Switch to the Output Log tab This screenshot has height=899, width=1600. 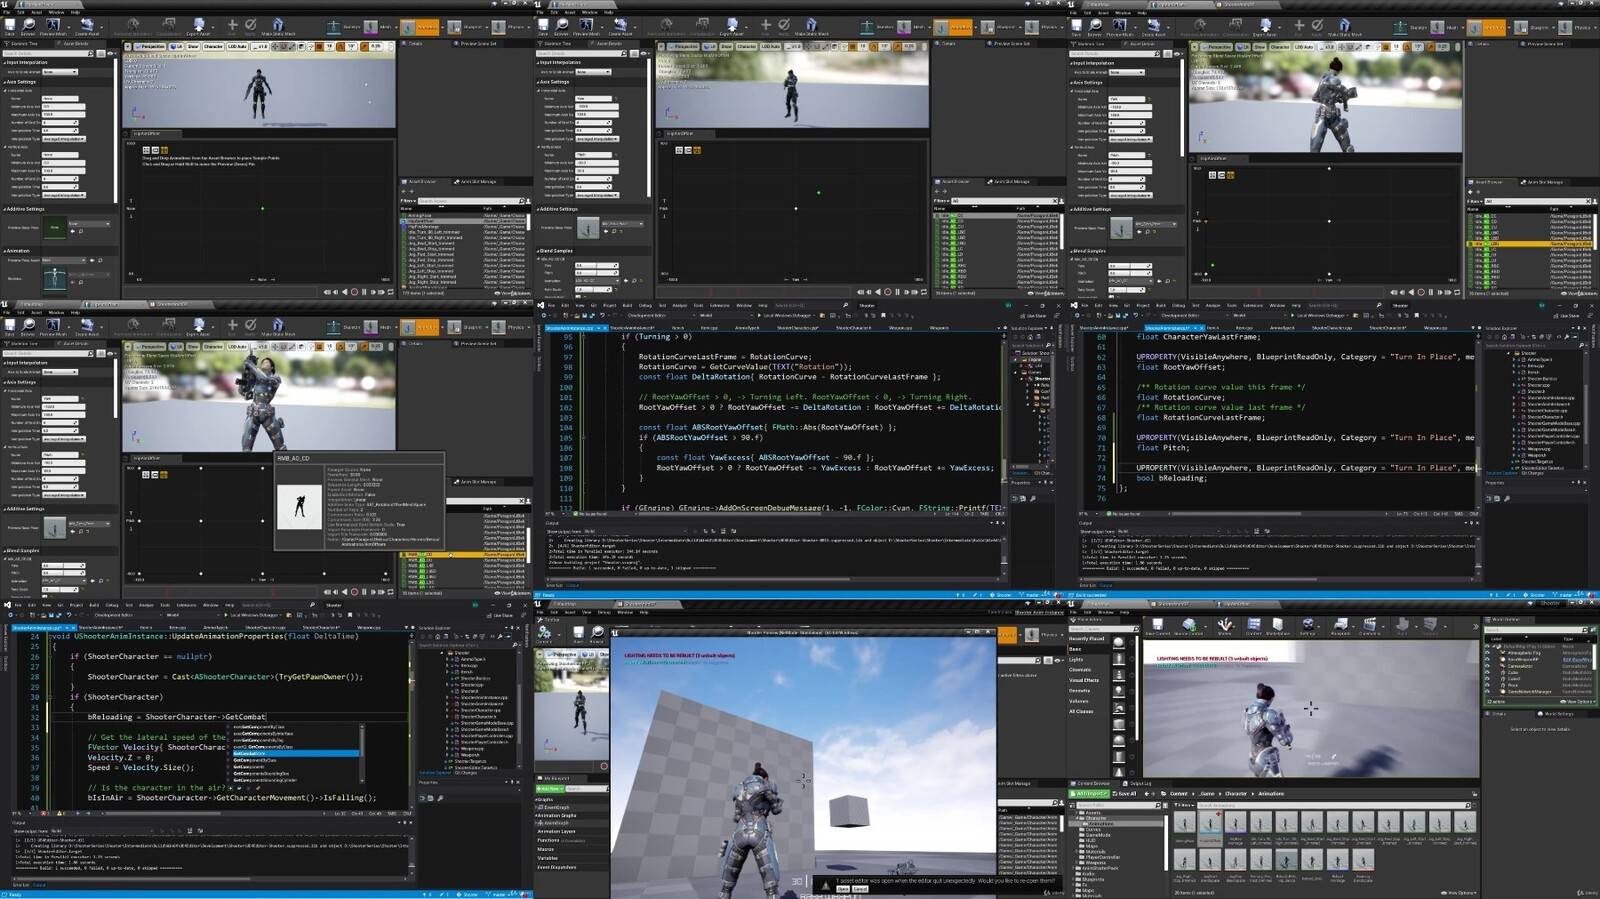1139,784
